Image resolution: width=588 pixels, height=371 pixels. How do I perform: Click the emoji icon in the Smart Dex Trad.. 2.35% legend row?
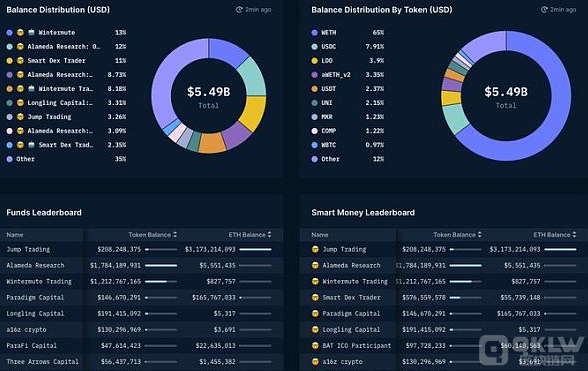coord(20,145)
